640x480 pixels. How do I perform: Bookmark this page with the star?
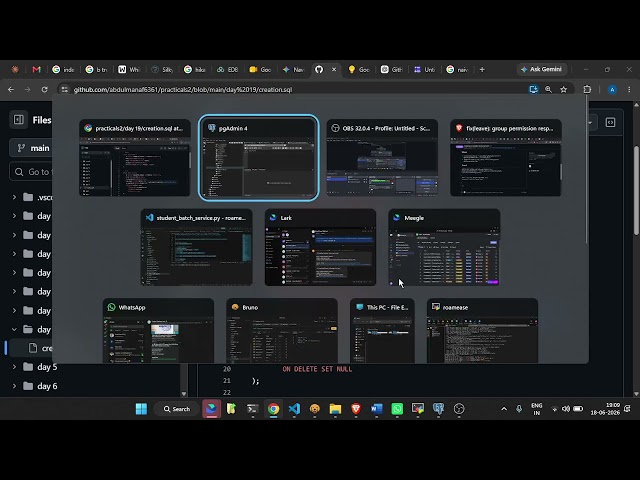564,89
